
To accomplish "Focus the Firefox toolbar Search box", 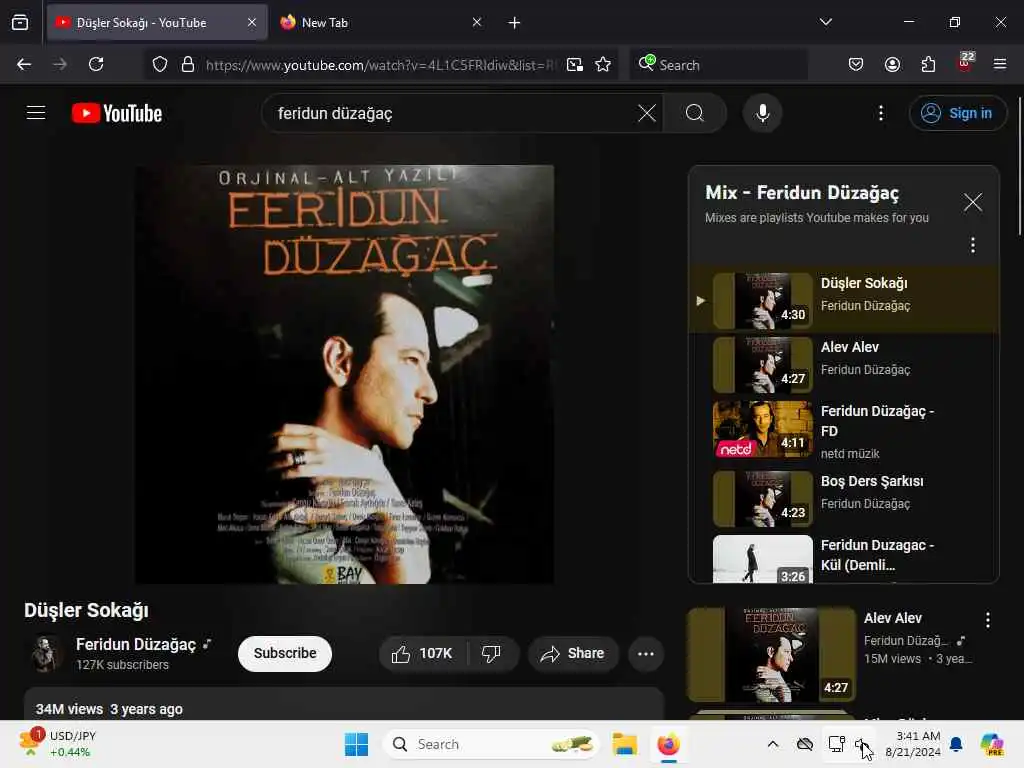I will (718, 65).
